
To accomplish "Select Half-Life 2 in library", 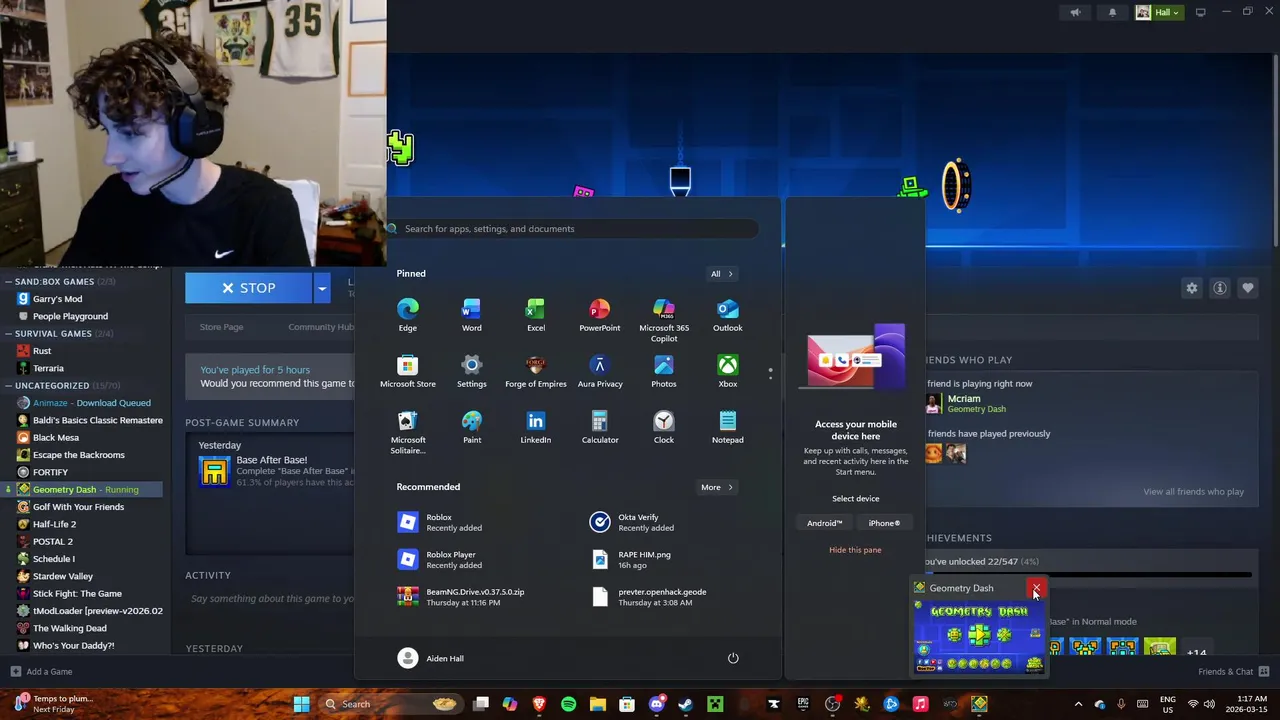I will pyautogui.click(x=54, y=524).
